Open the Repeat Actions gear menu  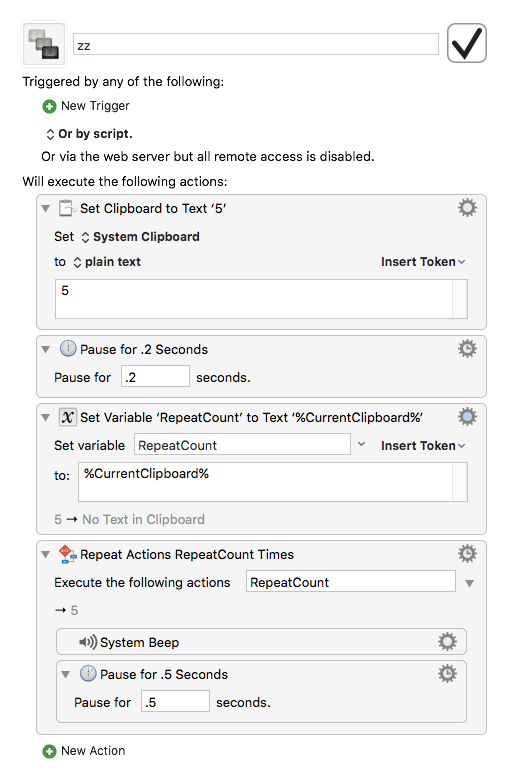(x=467, y=553)
